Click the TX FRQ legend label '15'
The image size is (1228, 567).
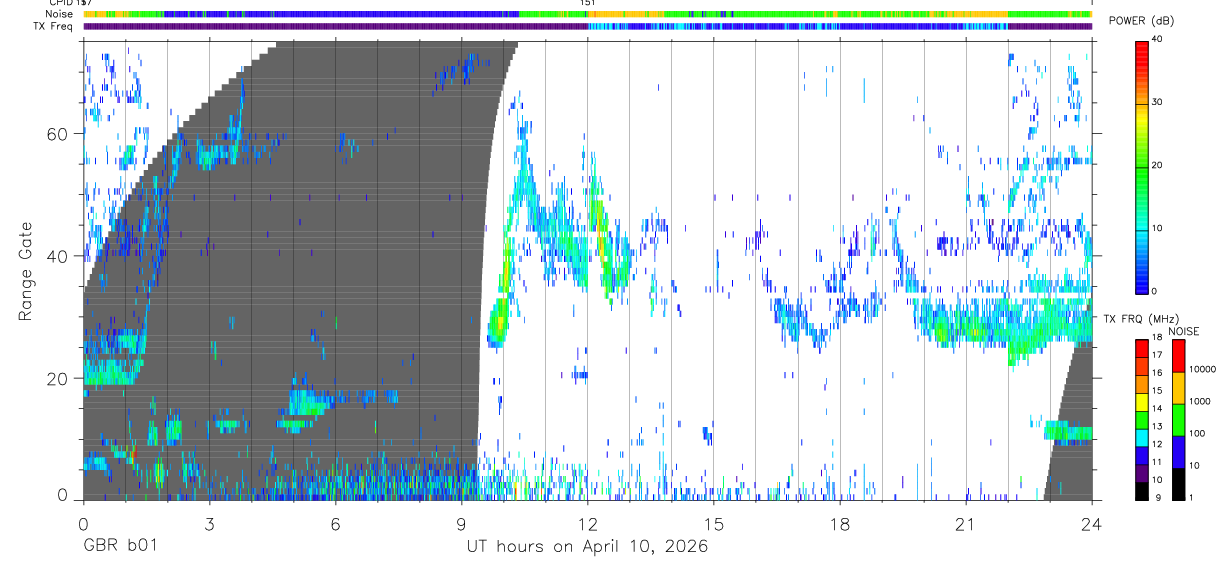pyautogui.click(x=1157, y=390)
